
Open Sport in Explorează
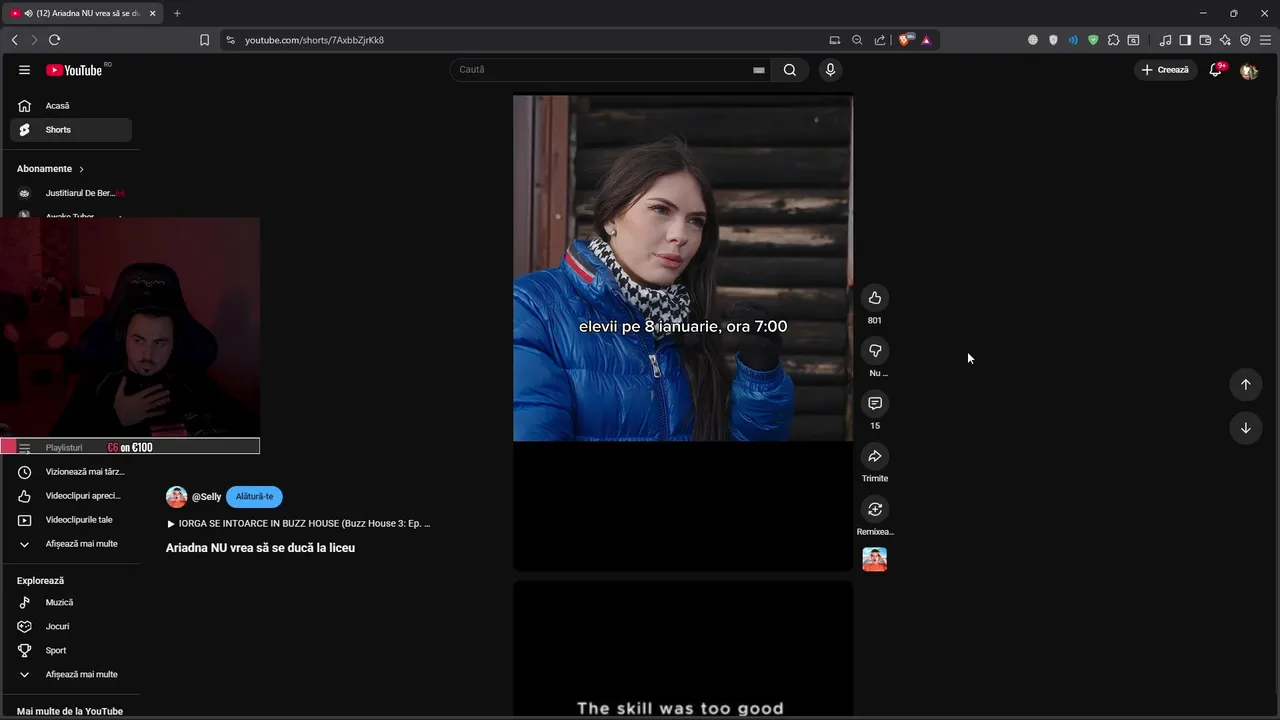pyautogui.click(x=71, y=651)
